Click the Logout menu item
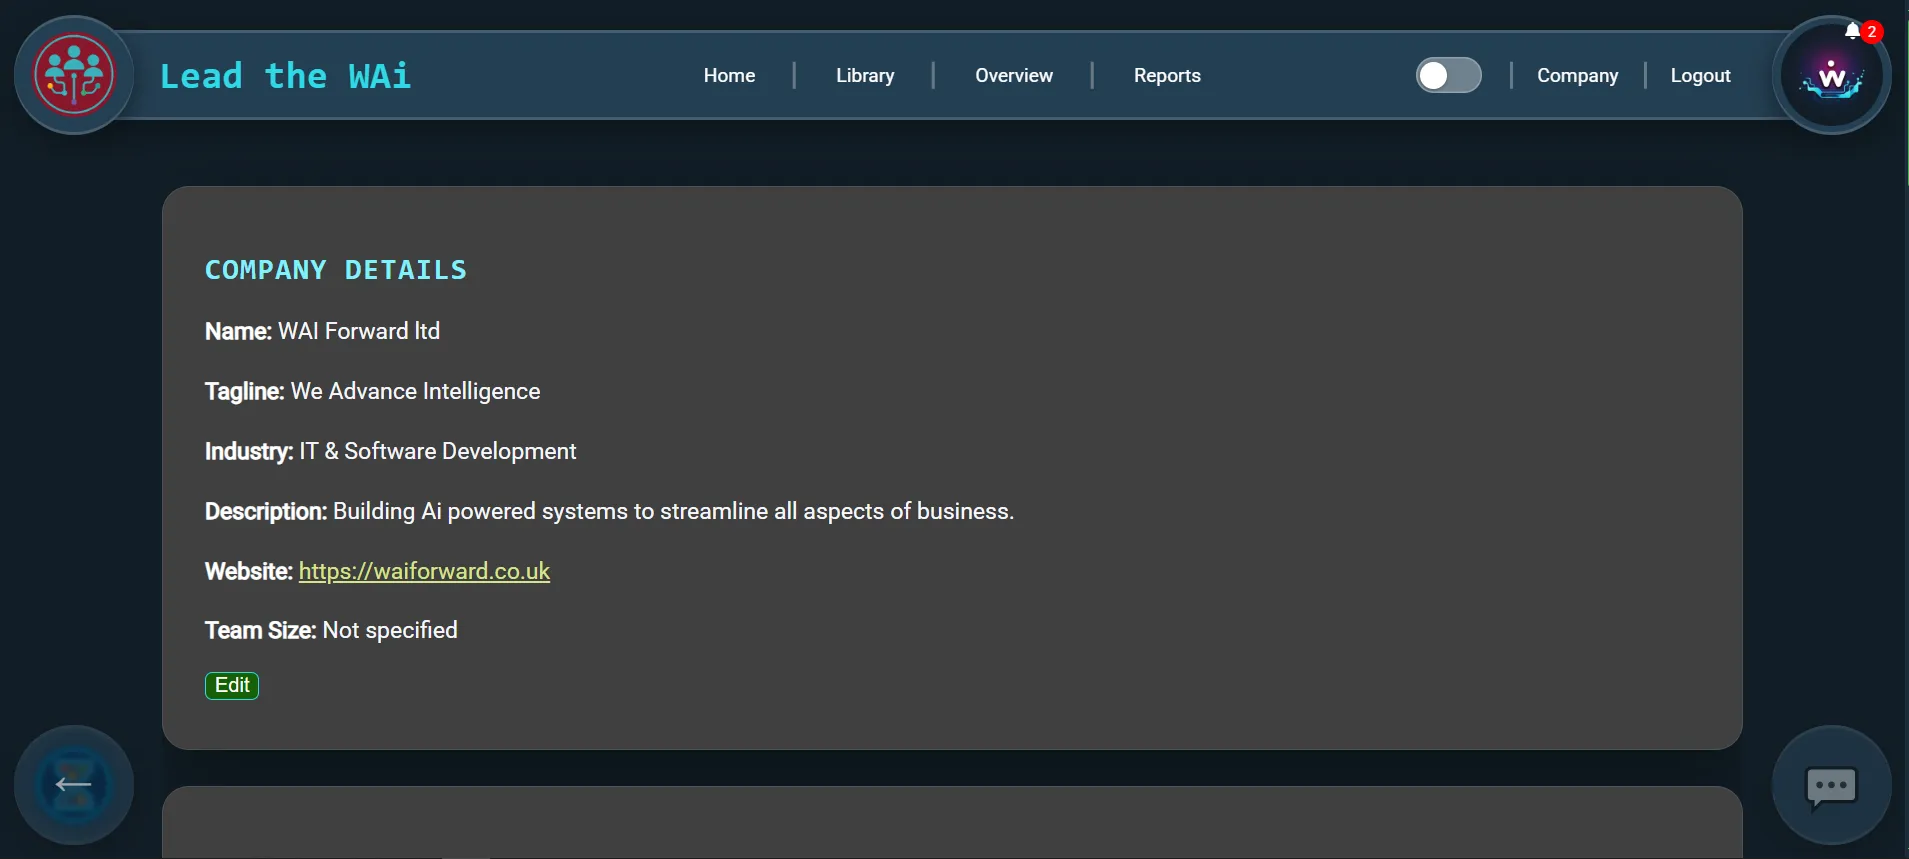 1700,76
